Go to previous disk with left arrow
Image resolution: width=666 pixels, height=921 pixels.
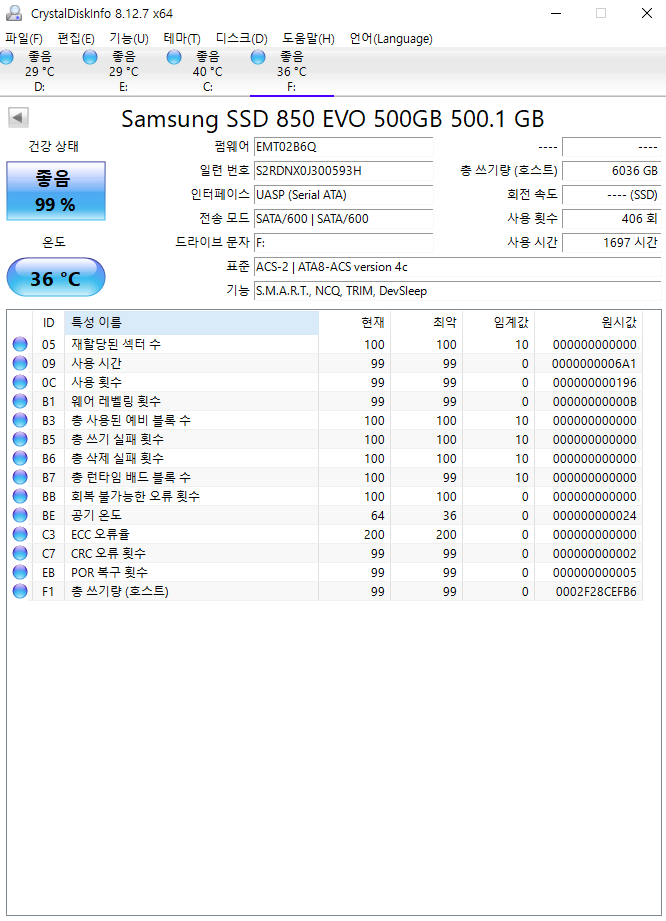18,117
